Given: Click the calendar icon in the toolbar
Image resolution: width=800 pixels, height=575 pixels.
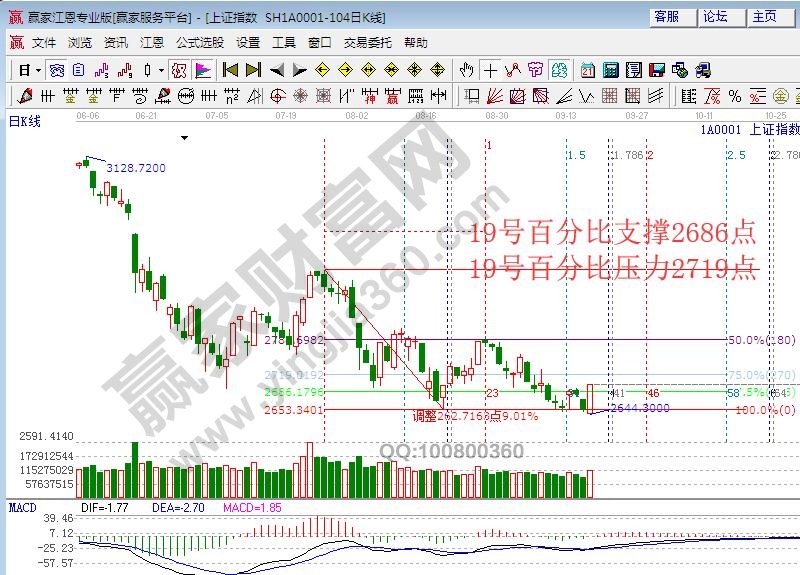Looking at the screenshot, I should (x=587, y=70).
